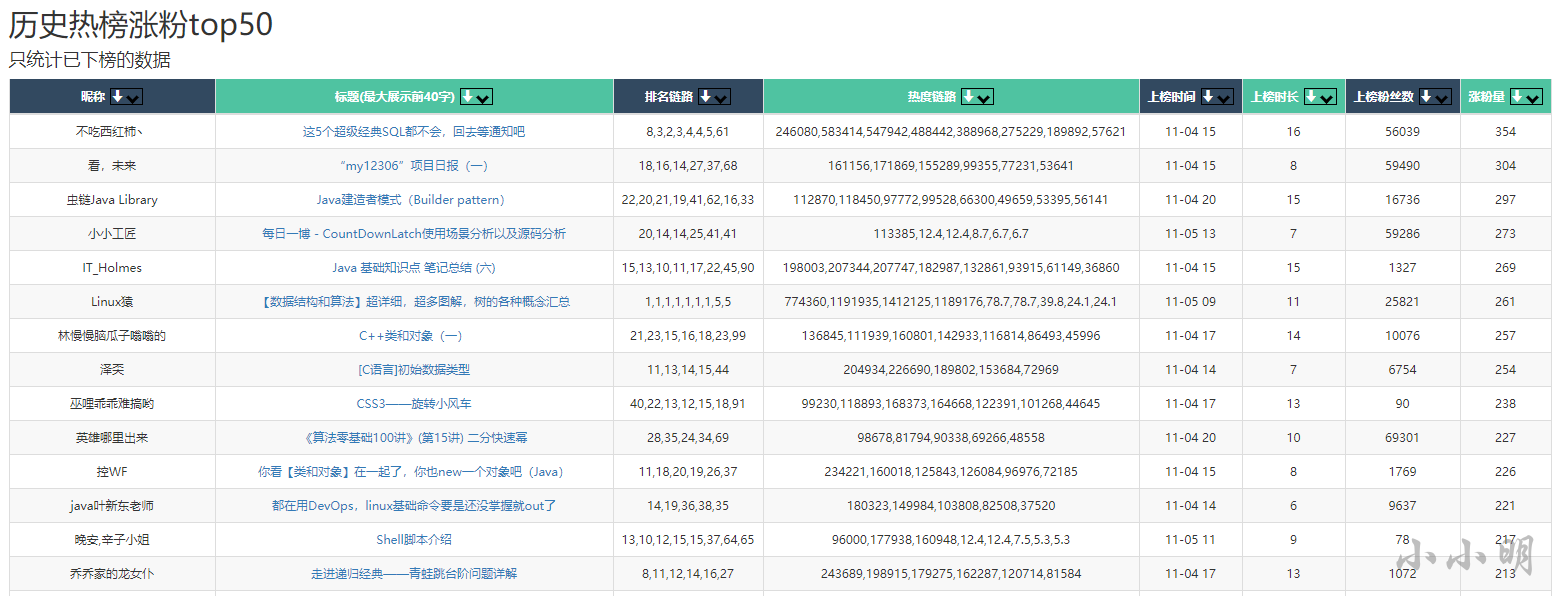Image resolution: width=1554 pixels, height=596 pixels.
Task: Click the ranking chain cell 8,3,2,3,4,4,5,61
Action: [688, 132]
